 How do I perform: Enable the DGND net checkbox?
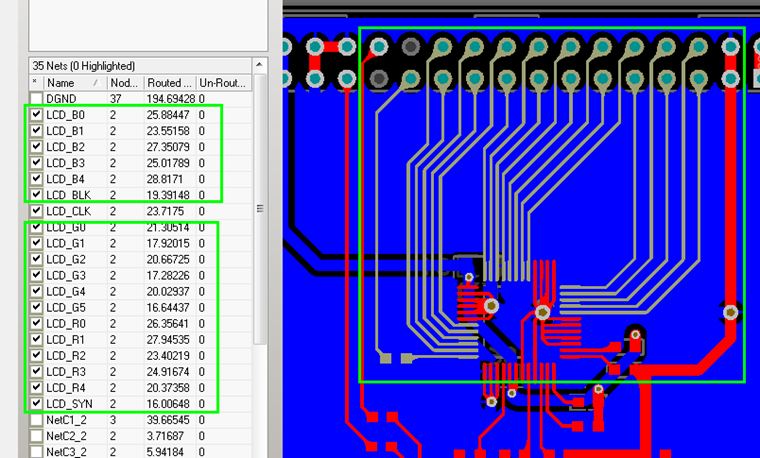pyautogui.click(x=37, y=99)
